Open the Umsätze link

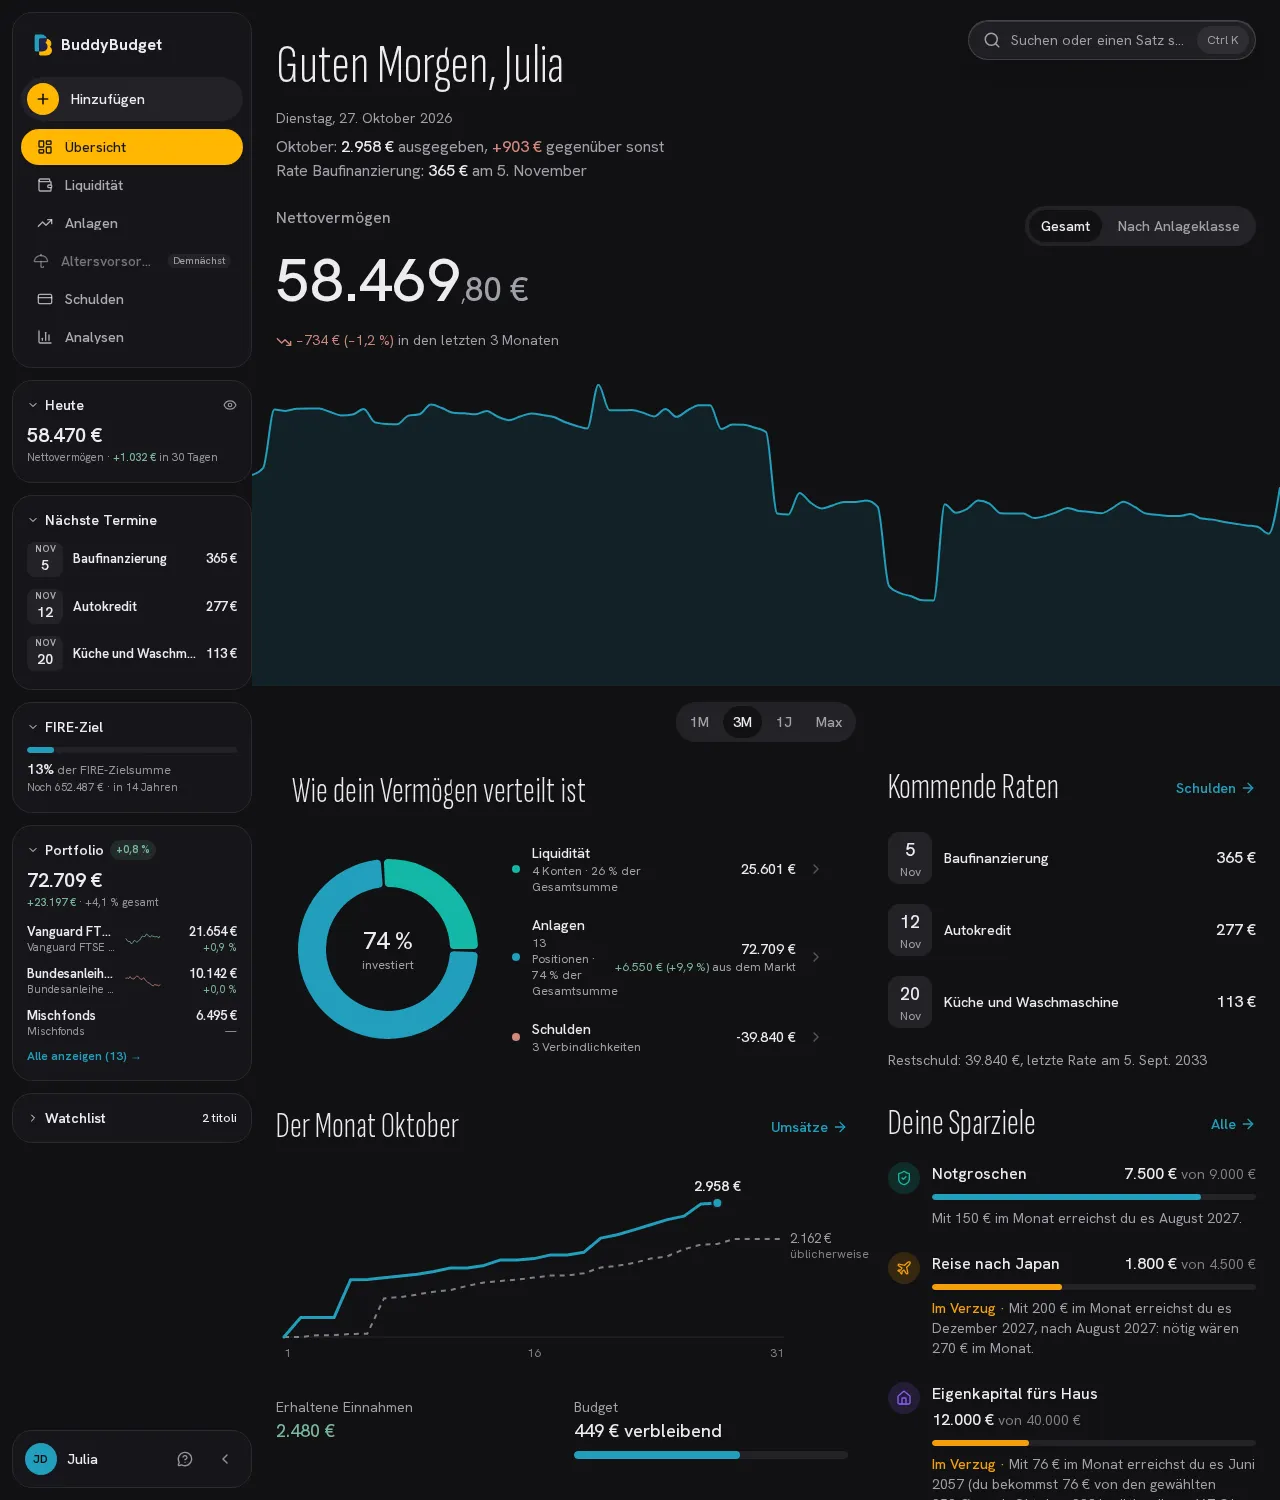point(809,1127)
